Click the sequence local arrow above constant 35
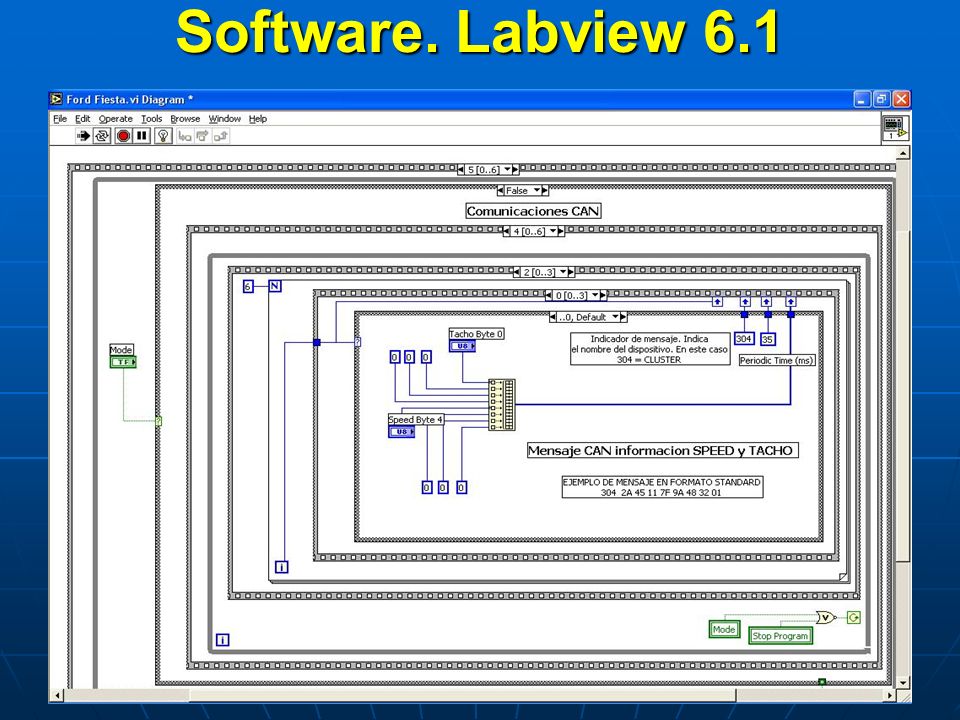The width and height of the screenshot is (960, 720). [x=767, y=302]
